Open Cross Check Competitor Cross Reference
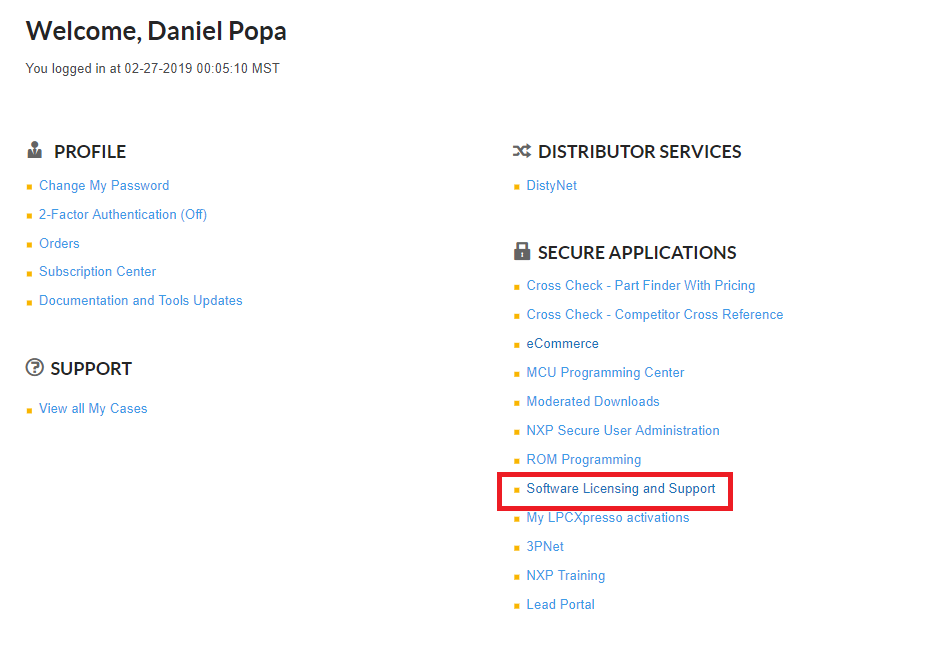Screen dimensions: 941x648 (x=654, y=315)
